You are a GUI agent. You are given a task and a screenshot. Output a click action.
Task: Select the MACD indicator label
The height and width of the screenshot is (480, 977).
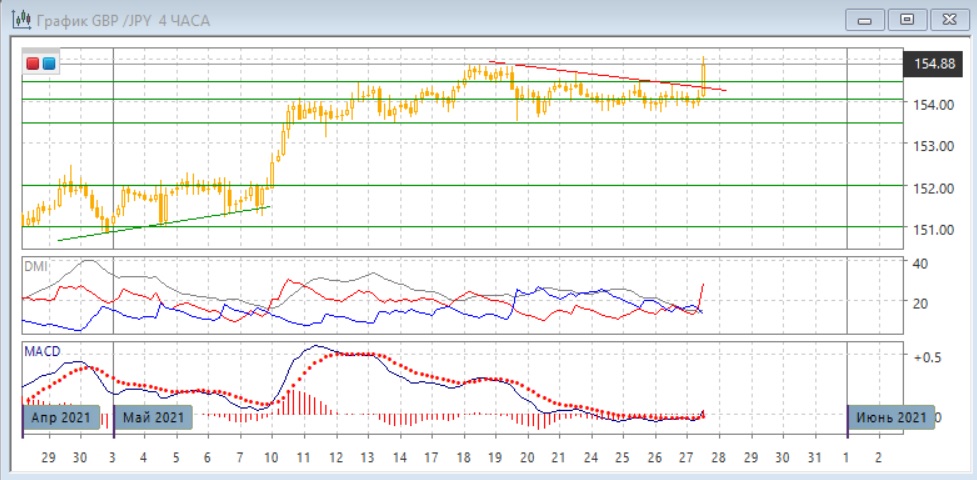(x=42, y=351)
